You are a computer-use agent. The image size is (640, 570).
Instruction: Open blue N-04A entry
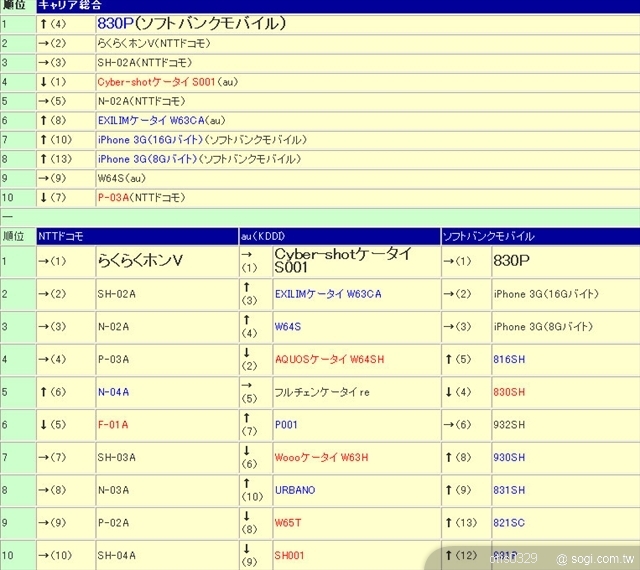(x=113, y=392)
